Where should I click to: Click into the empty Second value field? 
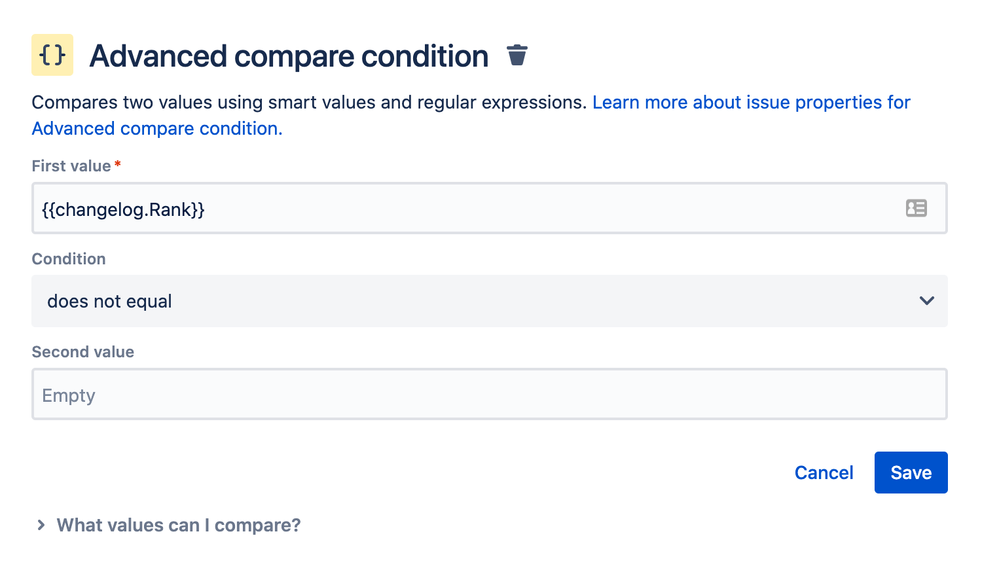pos(489,395)
